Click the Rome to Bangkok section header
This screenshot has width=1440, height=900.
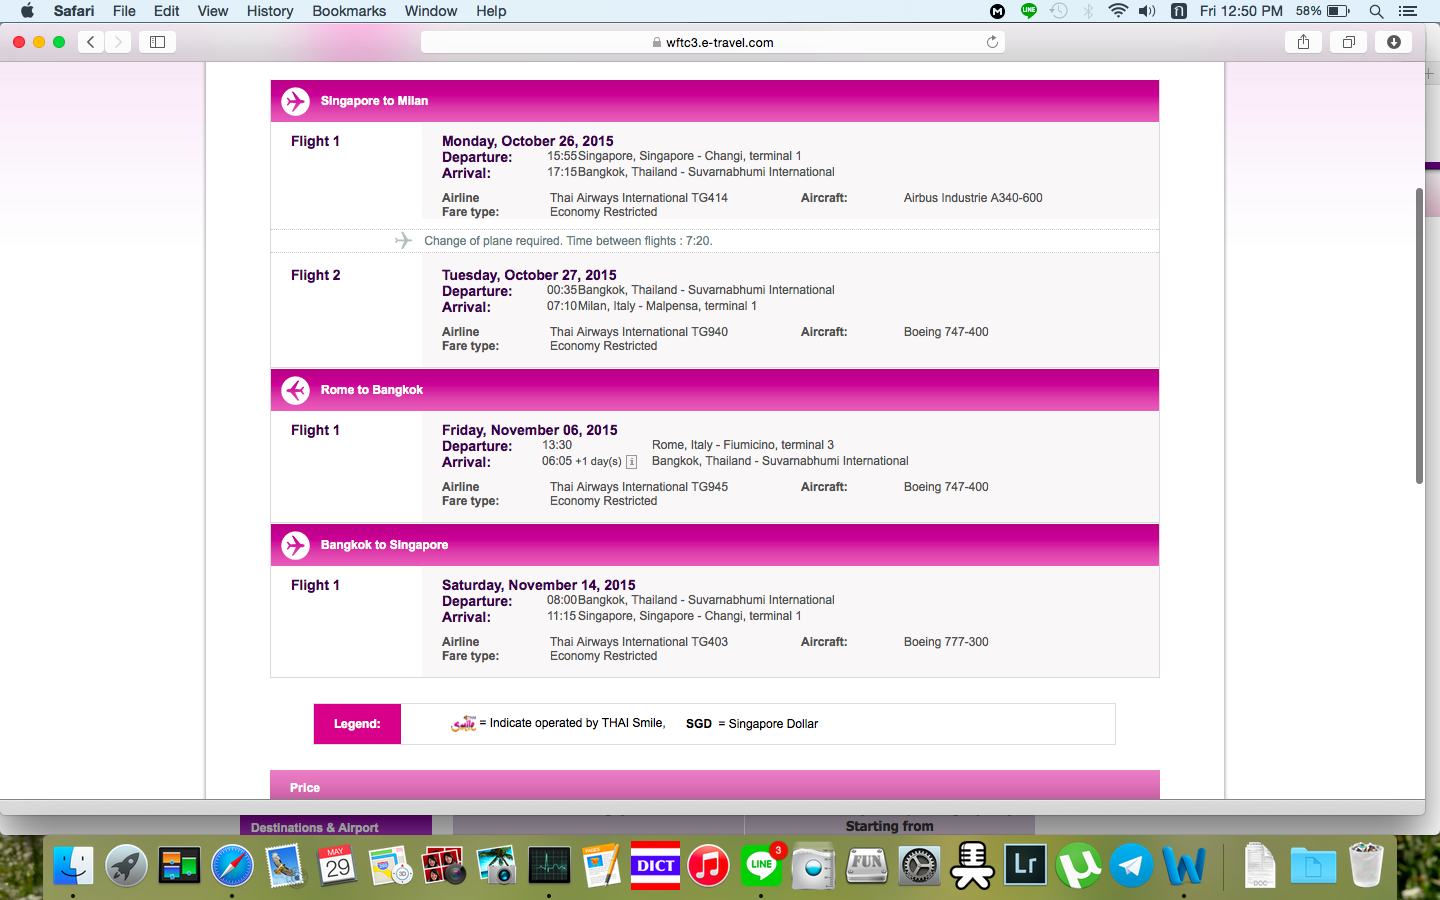(x=715, y=390)
